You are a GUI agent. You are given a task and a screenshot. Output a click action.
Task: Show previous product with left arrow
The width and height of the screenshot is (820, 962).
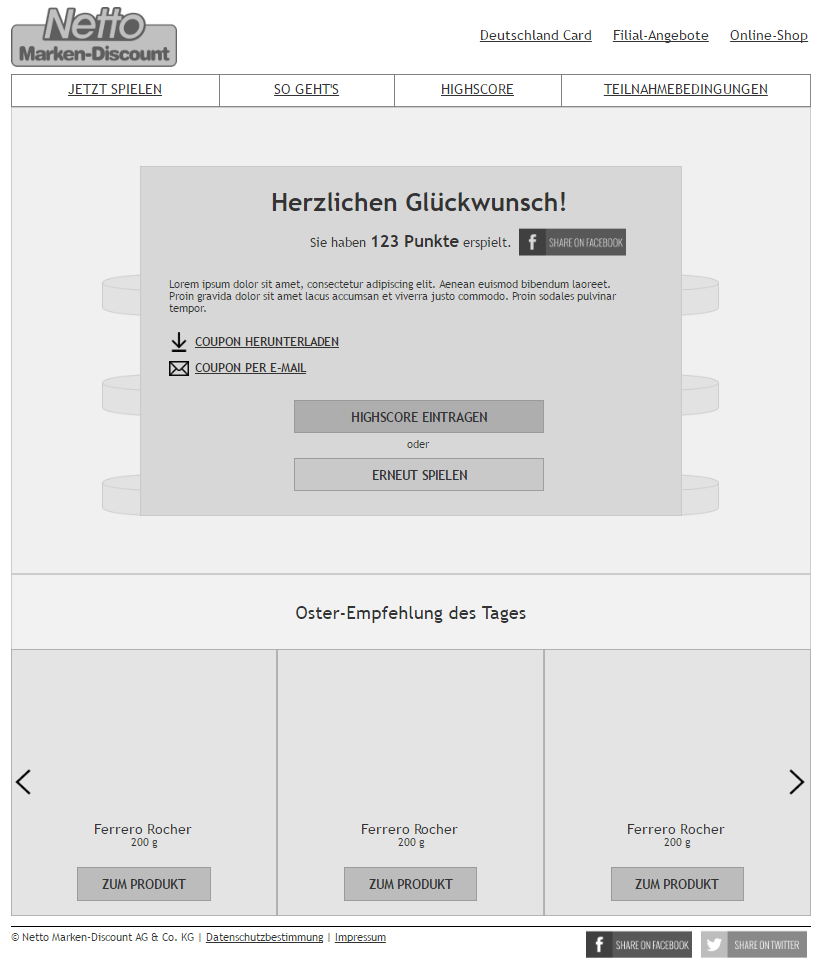pos(23,782)
